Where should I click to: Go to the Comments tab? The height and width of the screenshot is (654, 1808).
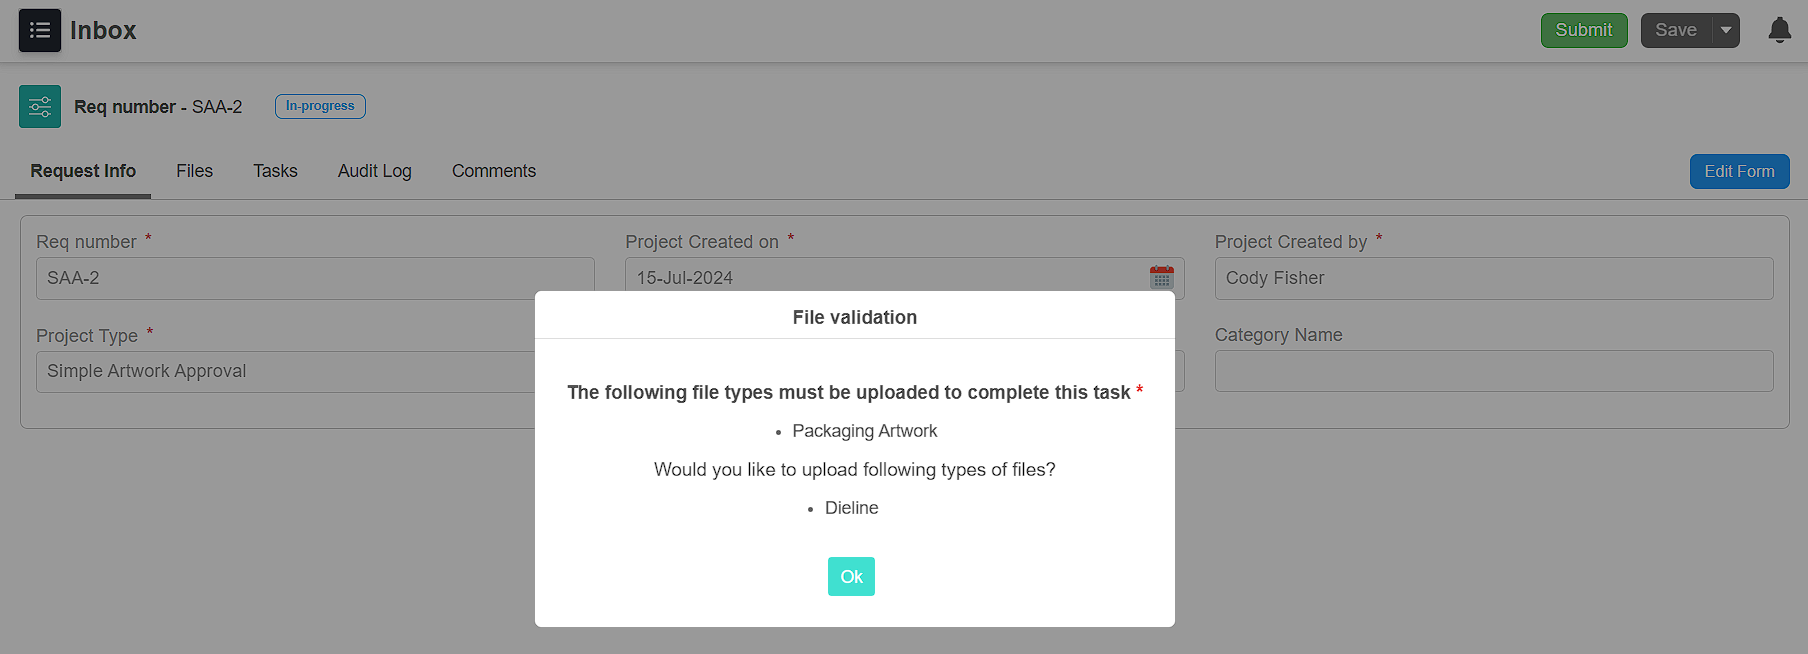[x=494, y=171]
